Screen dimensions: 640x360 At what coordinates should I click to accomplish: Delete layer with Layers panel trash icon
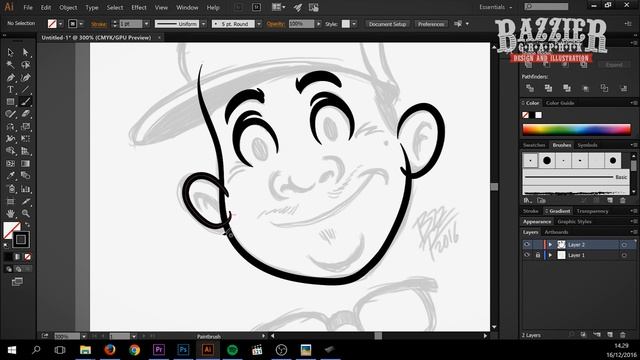click(x=623, y=335)
